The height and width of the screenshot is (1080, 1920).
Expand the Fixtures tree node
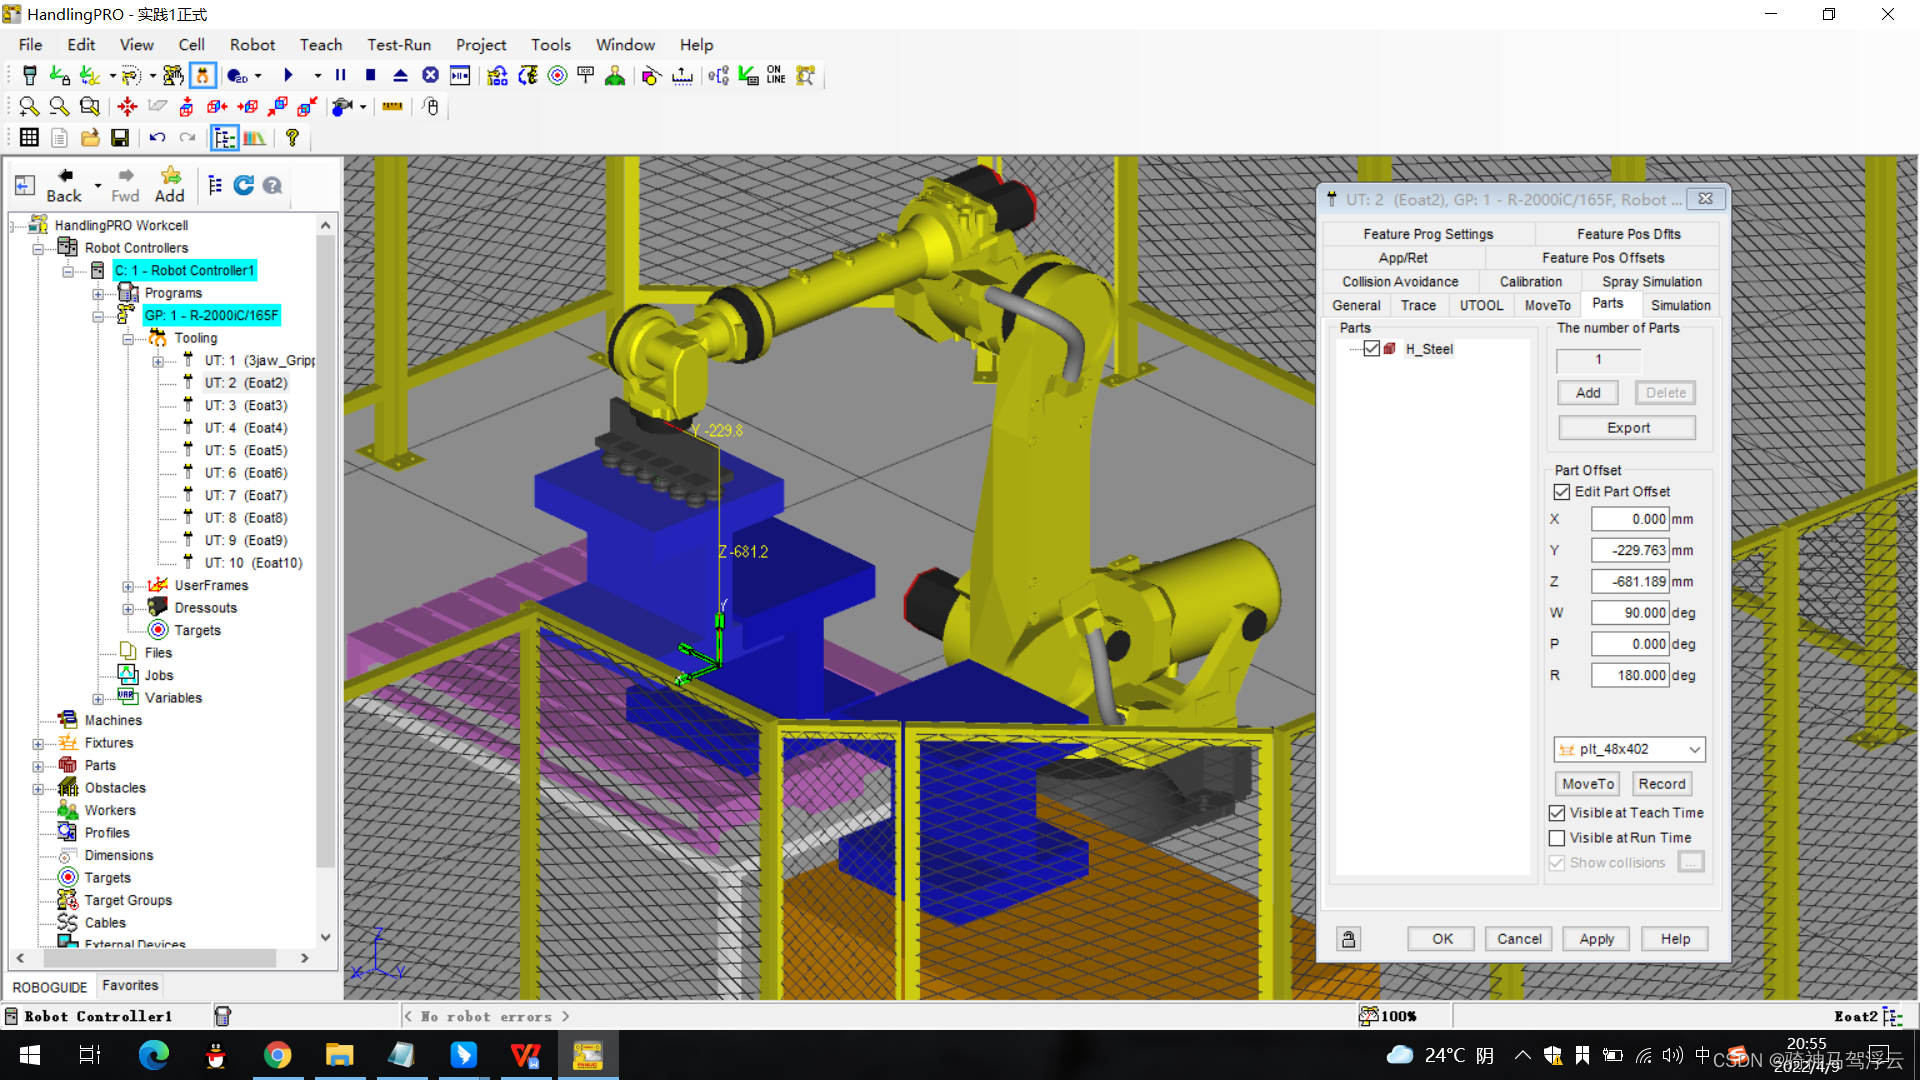pos(38,744)
